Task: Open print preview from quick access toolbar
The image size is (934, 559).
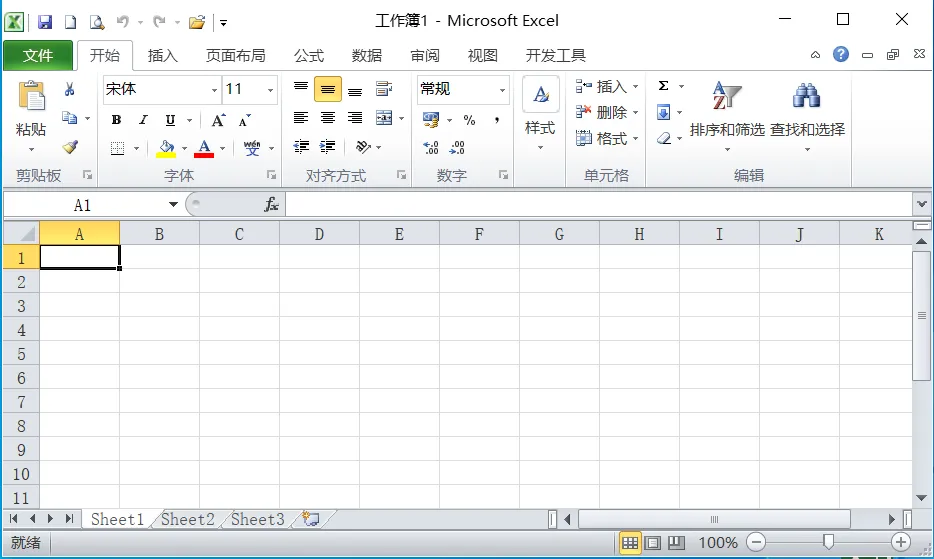Action: pos(96,22)
